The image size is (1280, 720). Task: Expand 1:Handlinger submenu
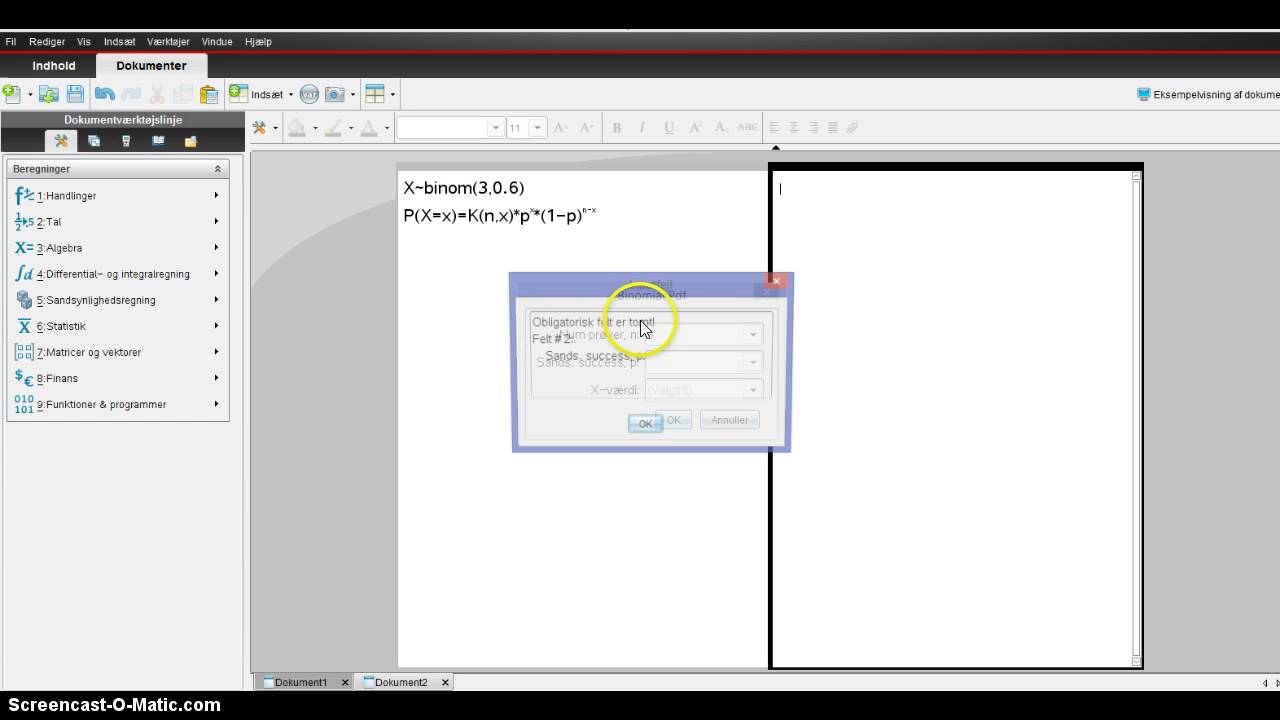216,195
